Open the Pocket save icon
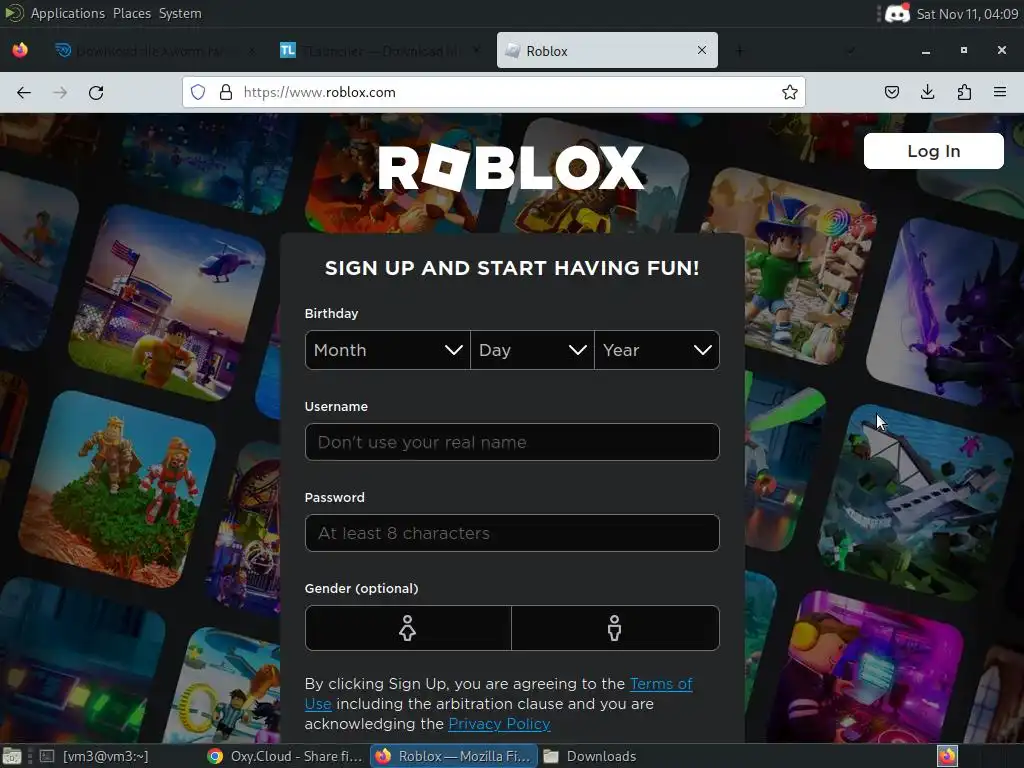The height and width of the screenshot is (768, 1024). tap(891, 92)
